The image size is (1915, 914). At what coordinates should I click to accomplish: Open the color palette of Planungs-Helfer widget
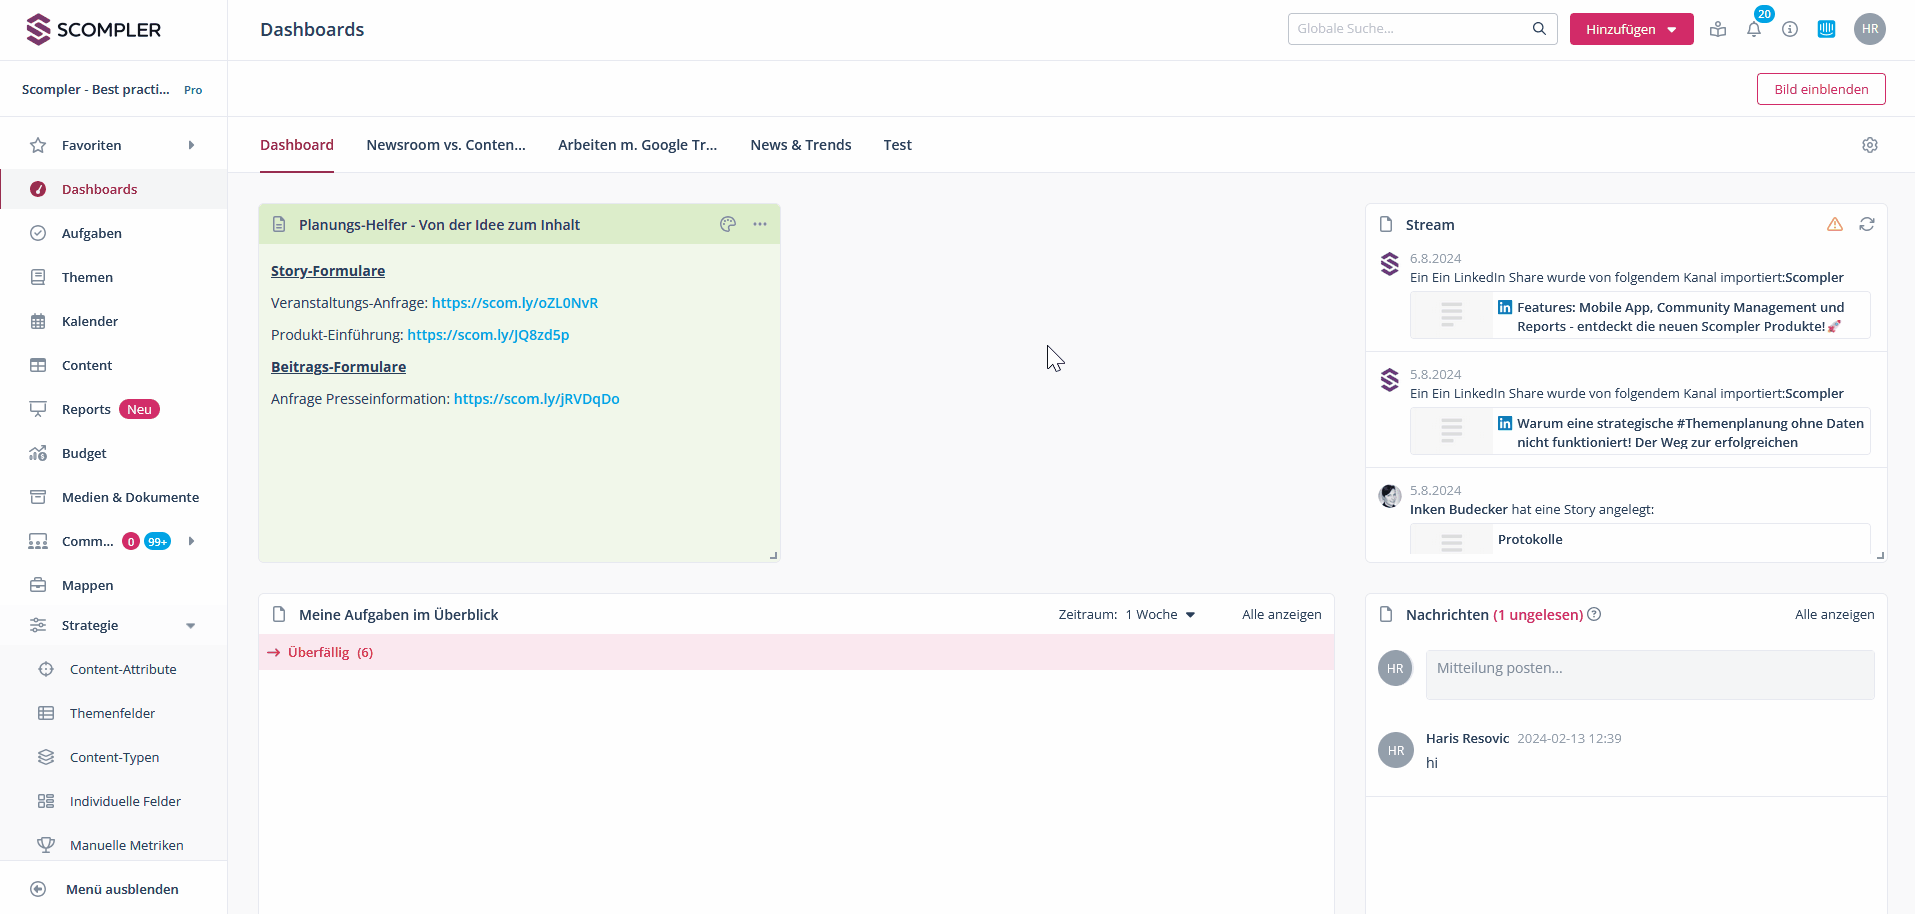coord(728,224)
